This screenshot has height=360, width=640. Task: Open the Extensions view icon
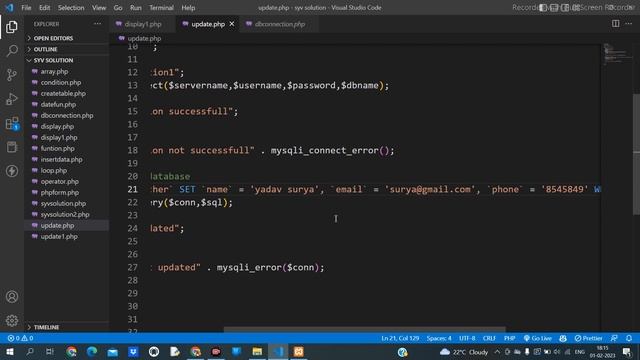click(x=12, y=123)
